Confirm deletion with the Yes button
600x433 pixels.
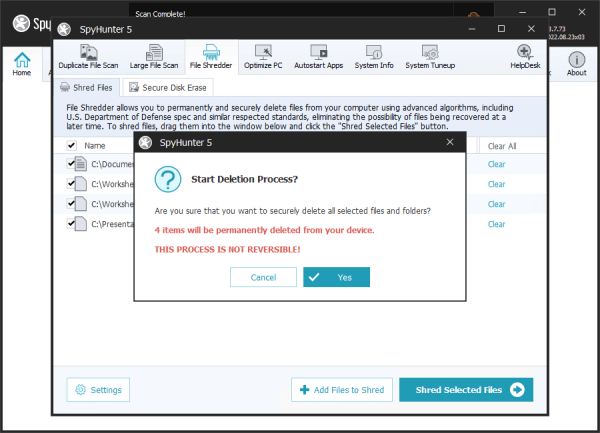coord(336,277)
